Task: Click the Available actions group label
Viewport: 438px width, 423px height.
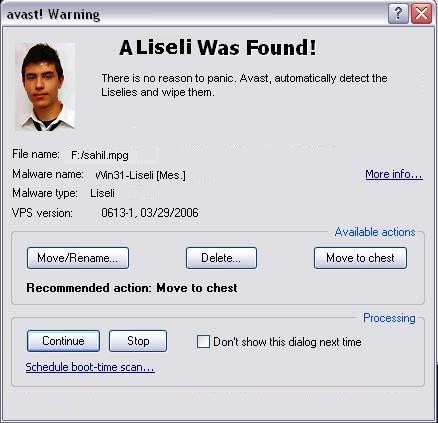Action: [x=375, y=232]
